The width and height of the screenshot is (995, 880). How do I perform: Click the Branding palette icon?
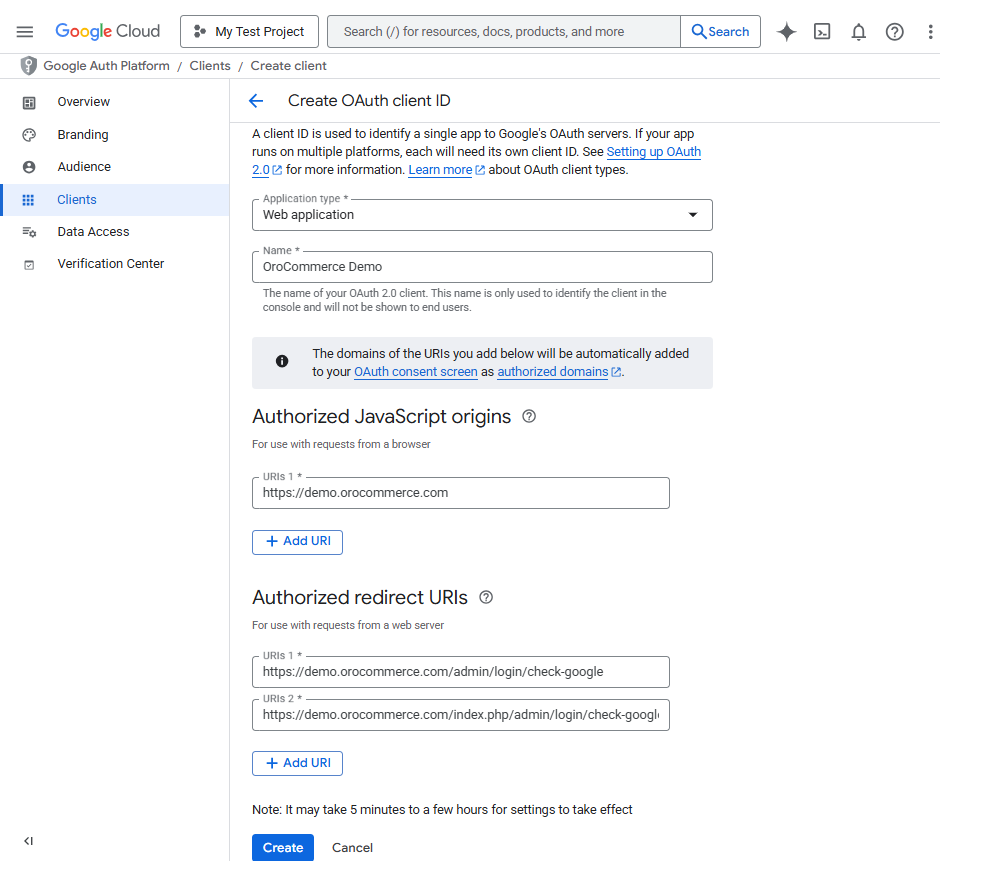click(29, 135)
